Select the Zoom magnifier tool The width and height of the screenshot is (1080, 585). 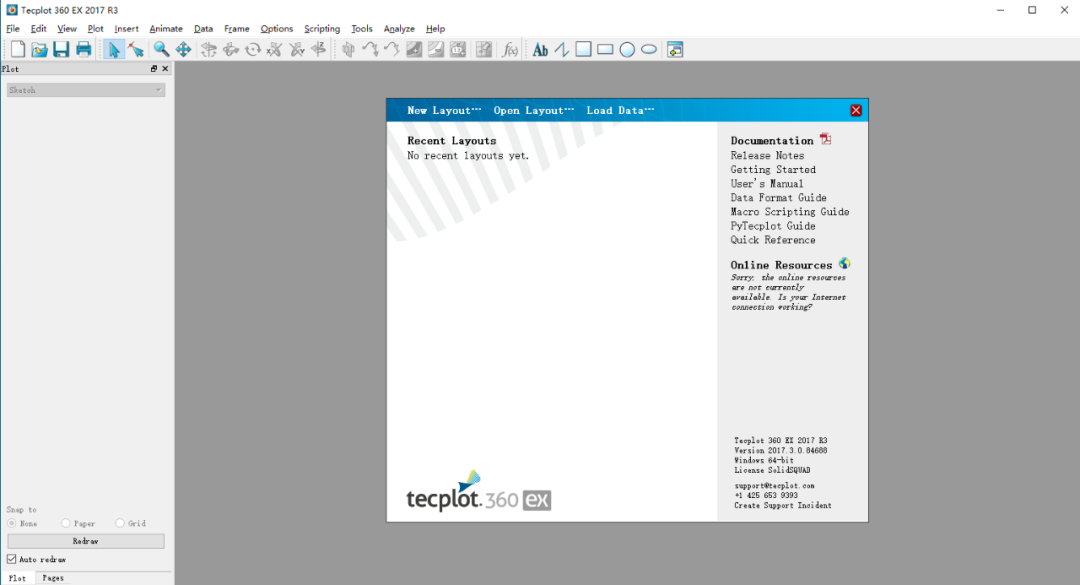tap(161, 49)
